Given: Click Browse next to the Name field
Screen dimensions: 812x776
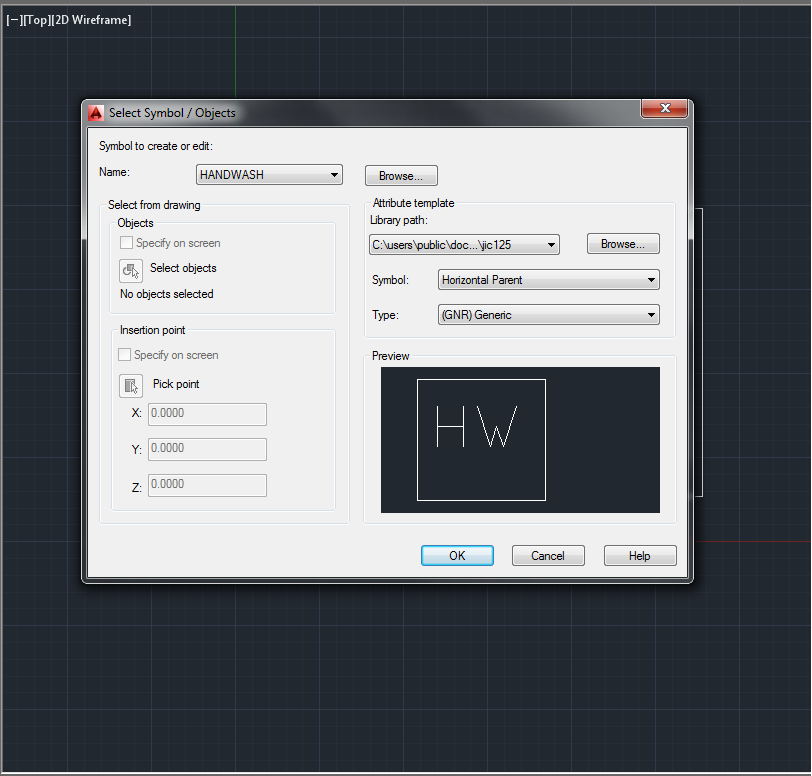Looking at the screenshot, I should click(401, 176).
